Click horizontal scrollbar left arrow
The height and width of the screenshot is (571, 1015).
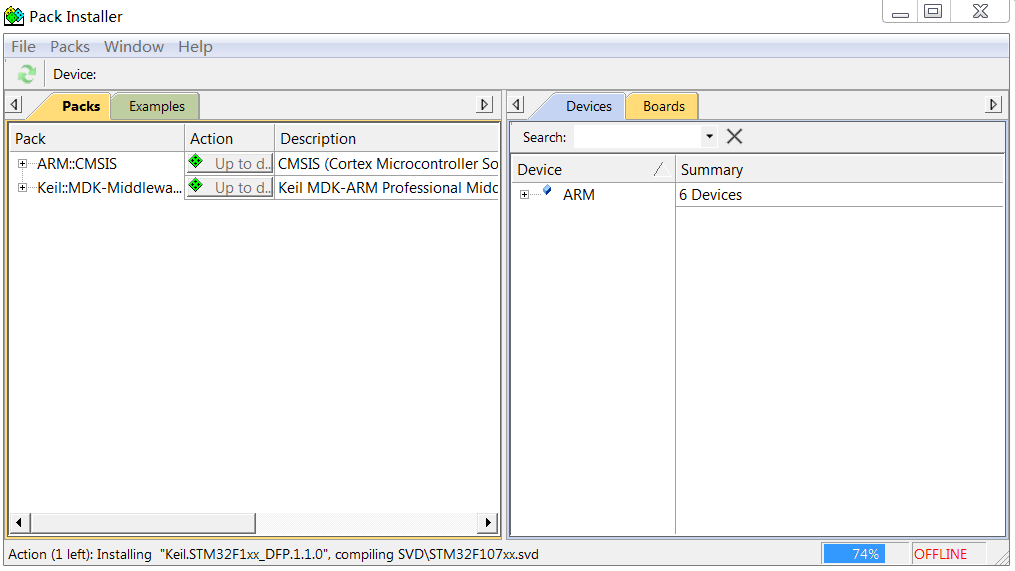click(19, 522)
